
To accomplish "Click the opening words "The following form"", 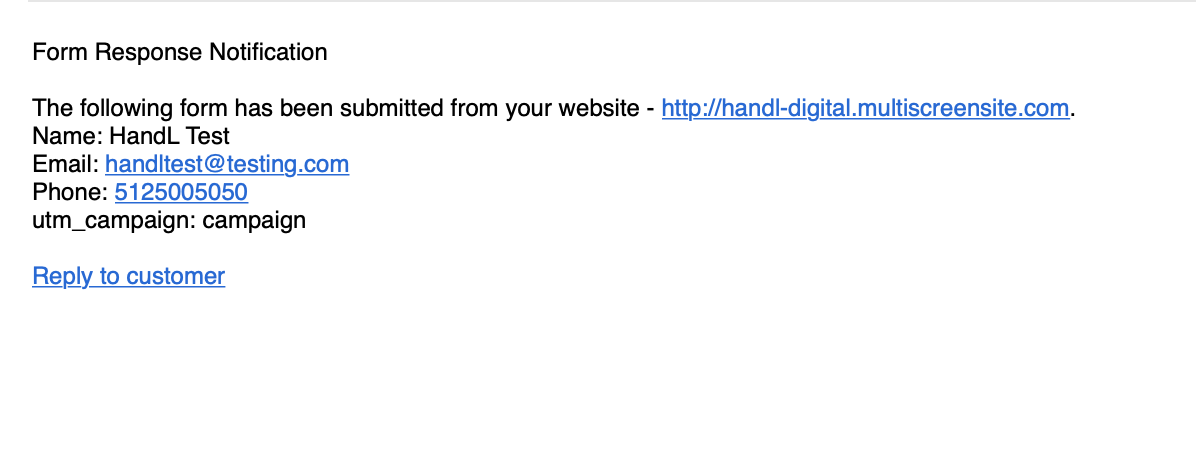I will pyautogui.click(x=108, y=108).
